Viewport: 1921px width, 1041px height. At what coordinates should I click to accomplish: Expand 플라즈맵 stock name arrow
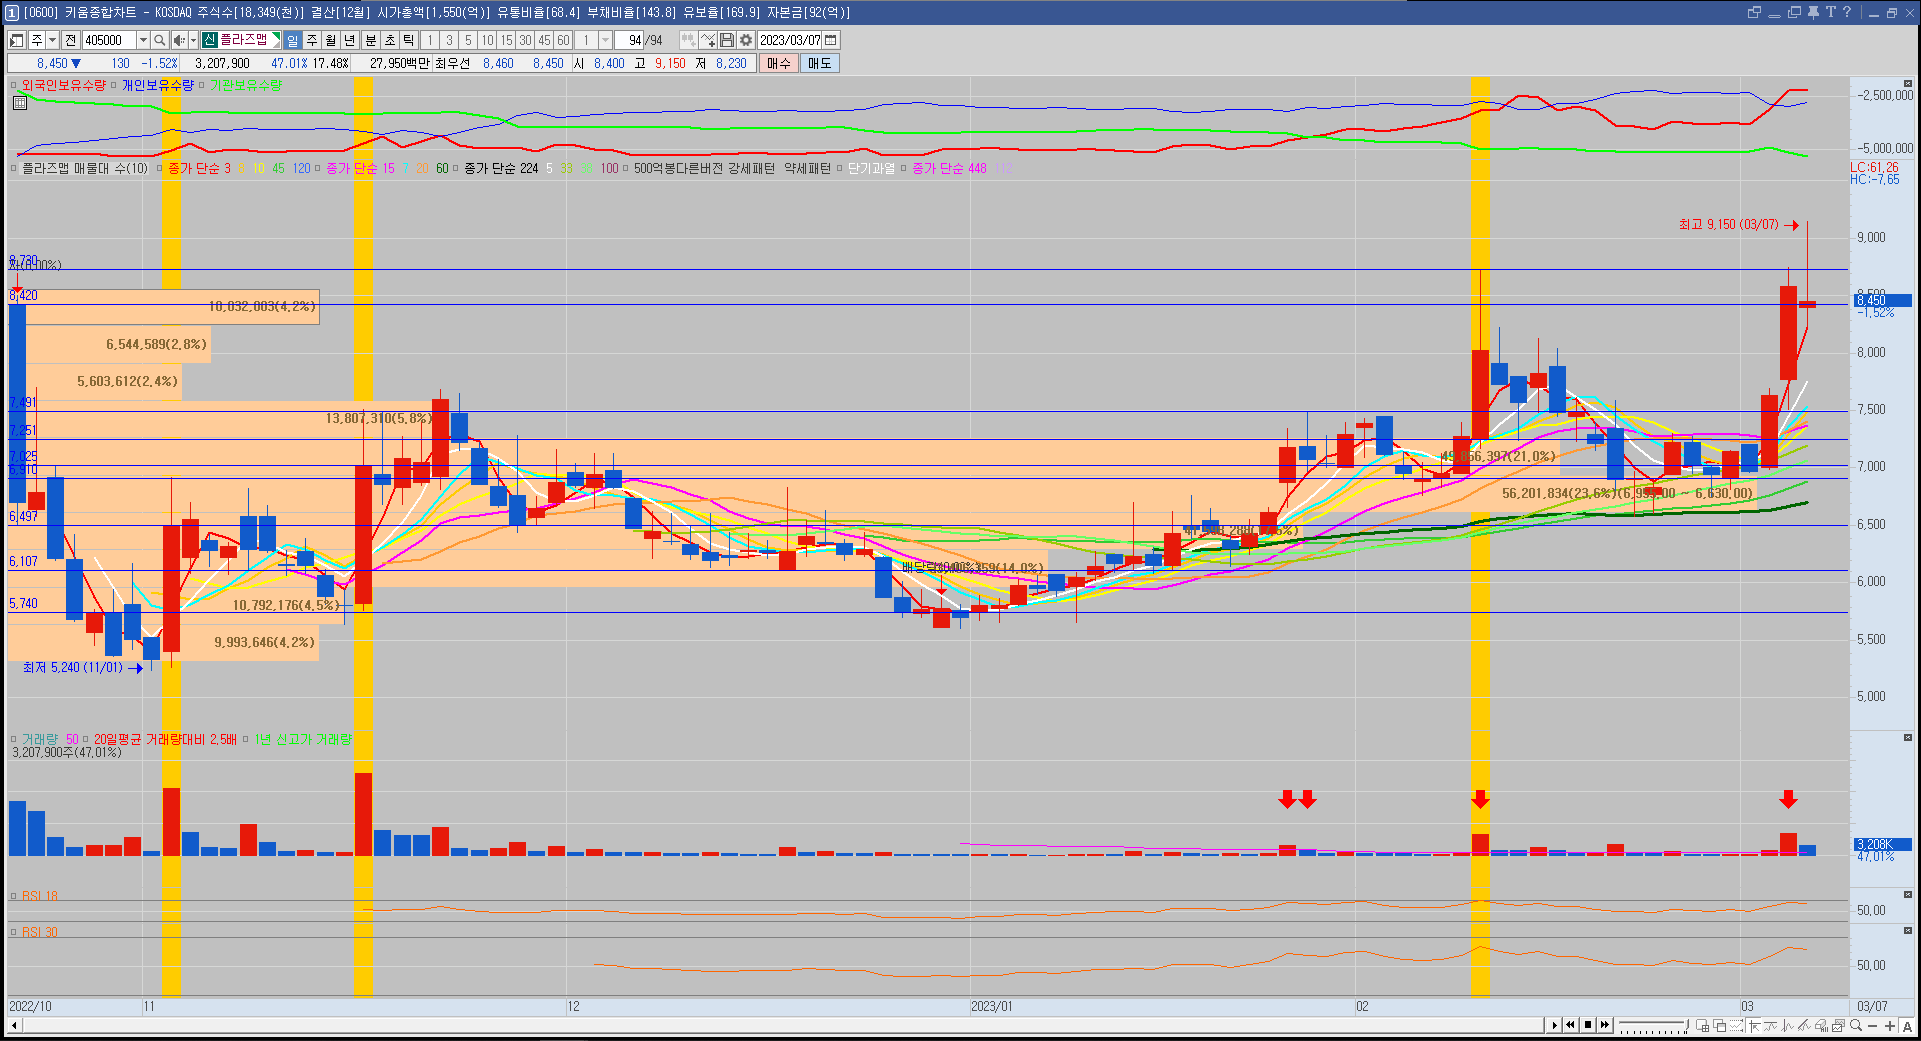tap(276, 40)
